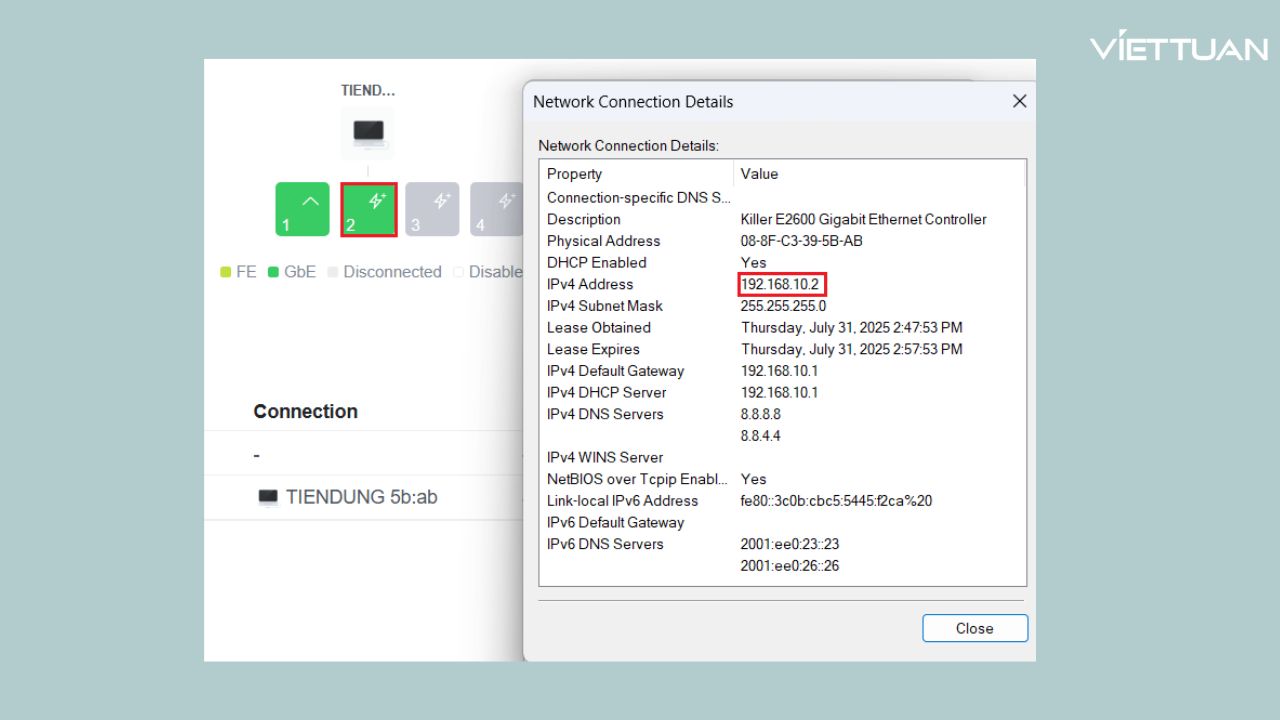Open the TIENDUNG 5b:ab connection entry

tap(361, 497)
